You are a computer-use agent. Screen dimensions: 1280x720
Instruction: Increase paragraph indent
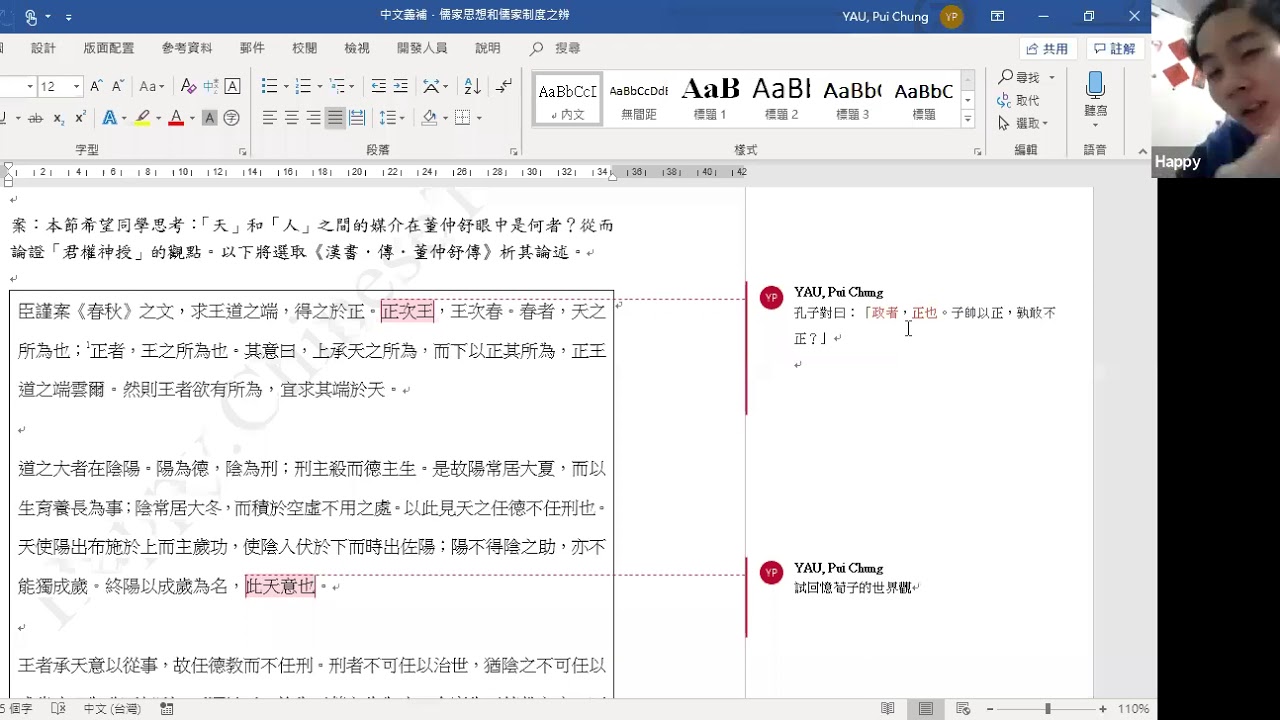[x=401, y=86]
